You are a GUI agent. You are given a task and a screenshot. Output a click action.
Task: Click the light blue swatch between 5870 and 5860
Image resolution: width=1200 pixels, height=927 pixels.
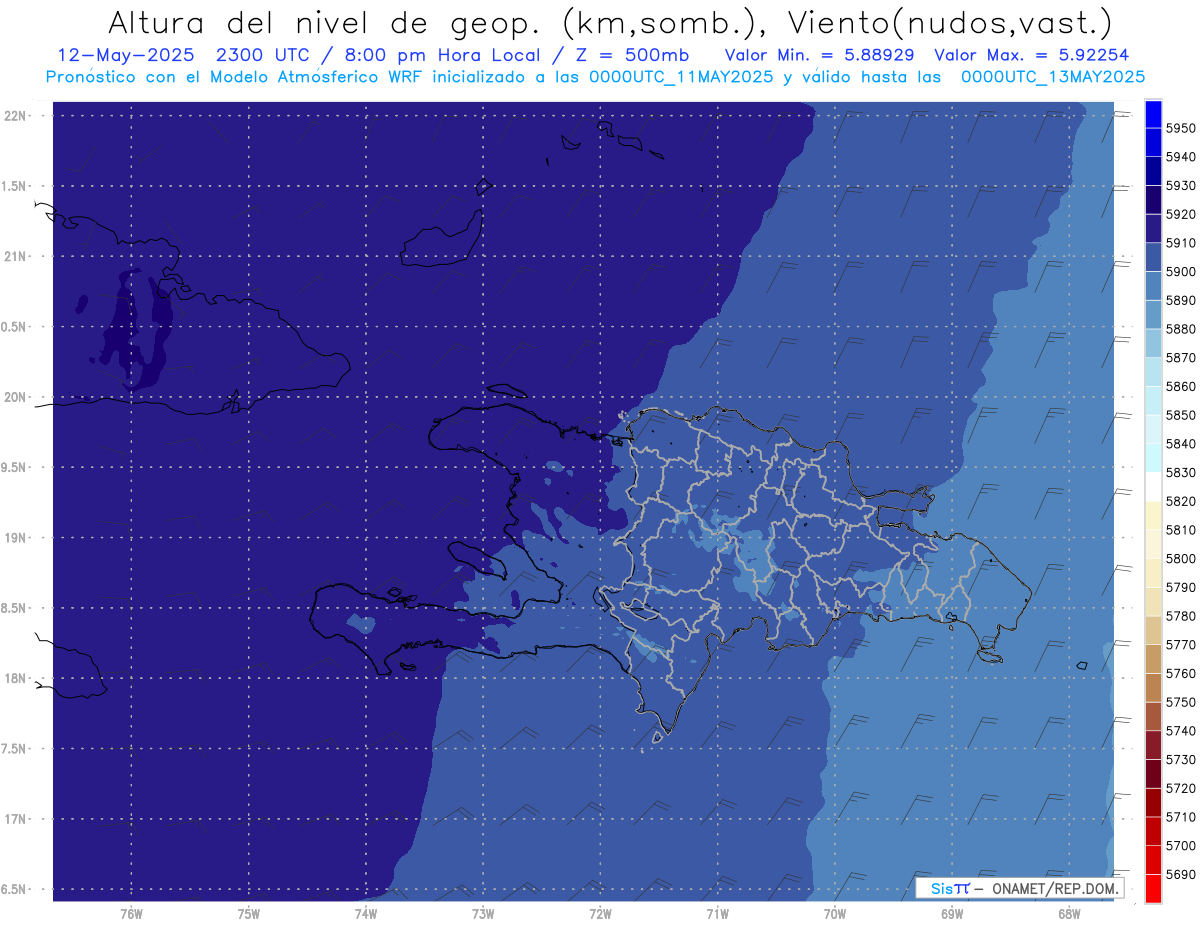(1153, 372)
